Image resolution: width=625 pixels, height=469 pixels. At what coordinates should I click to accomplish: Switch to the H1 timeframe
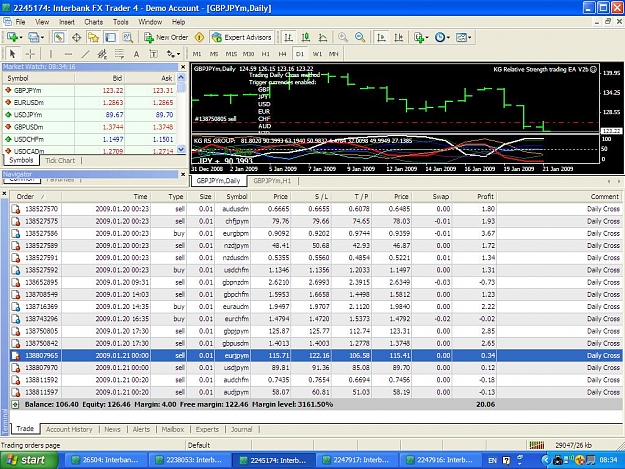click(265, 54)
